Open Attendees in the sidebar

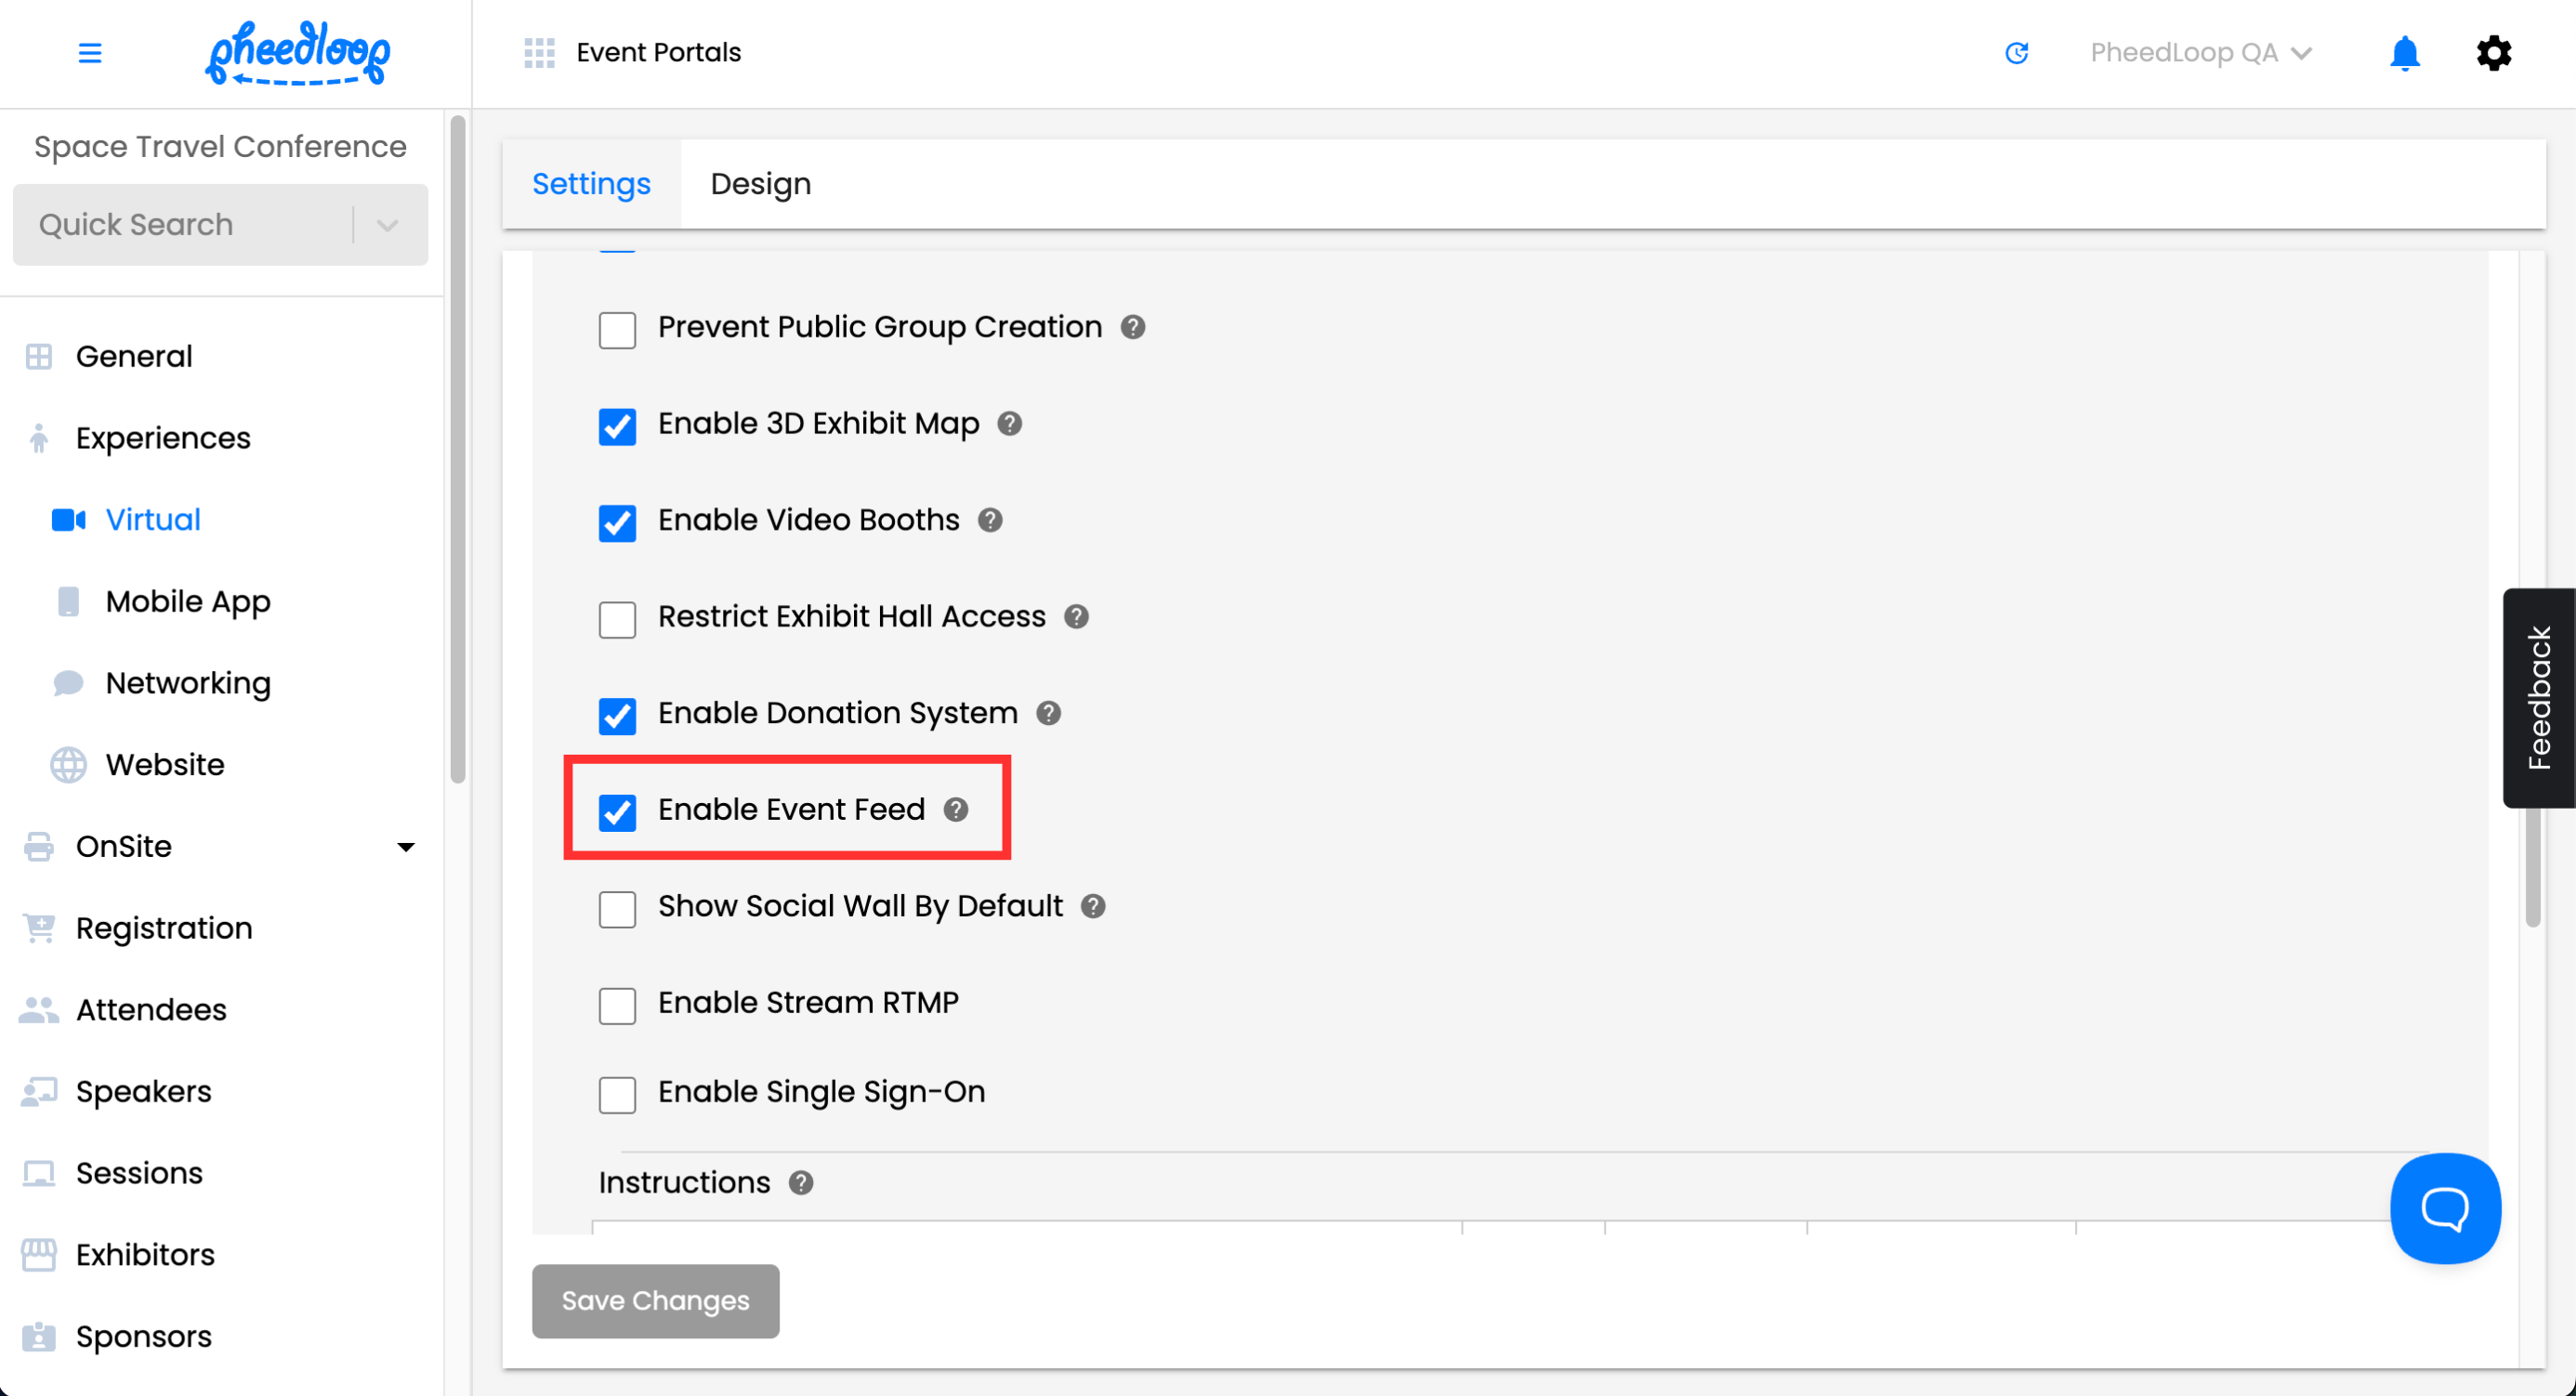tap(151, 1010)
